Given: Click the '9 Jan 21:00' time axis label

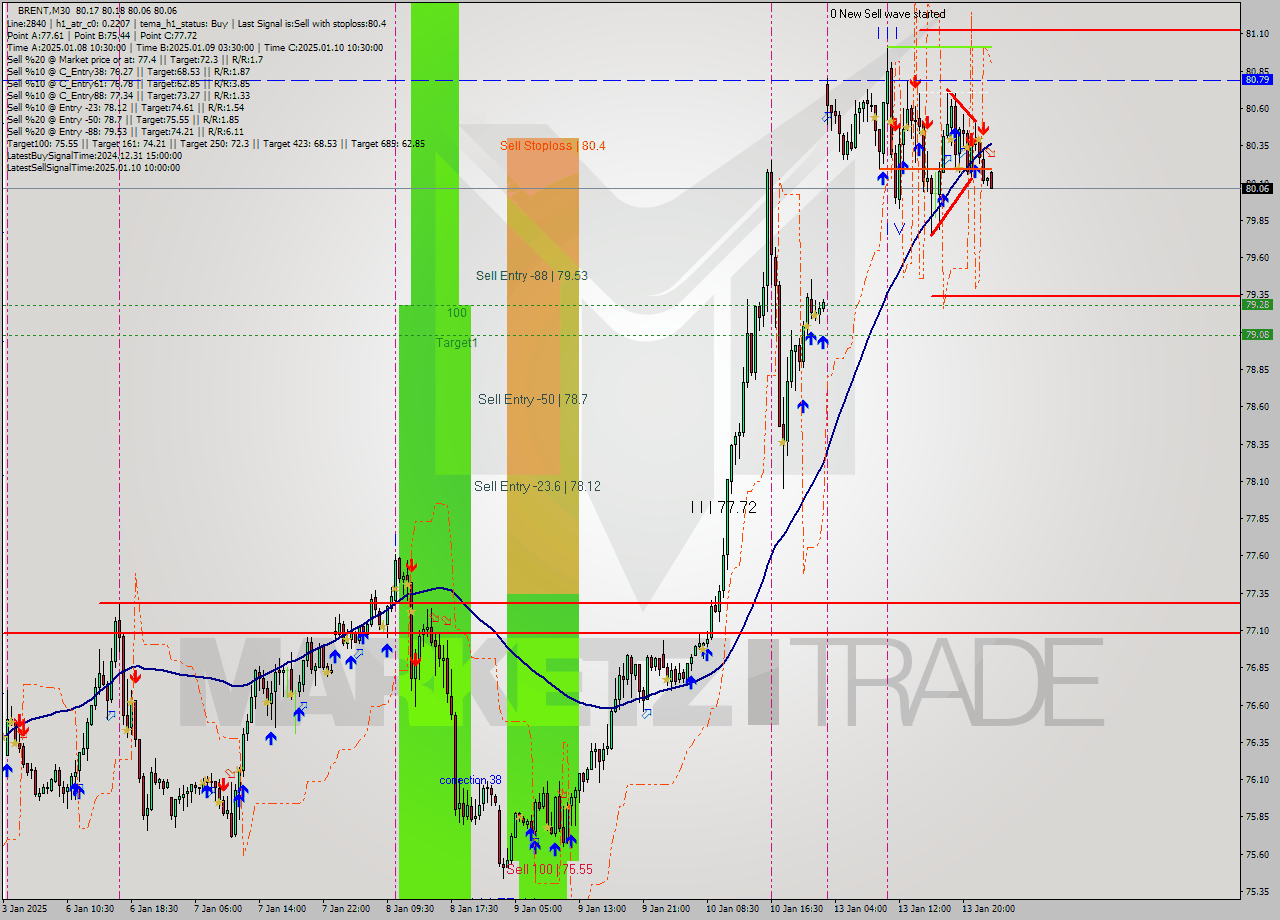Looking at the screenshot, I should click(666, 909).
